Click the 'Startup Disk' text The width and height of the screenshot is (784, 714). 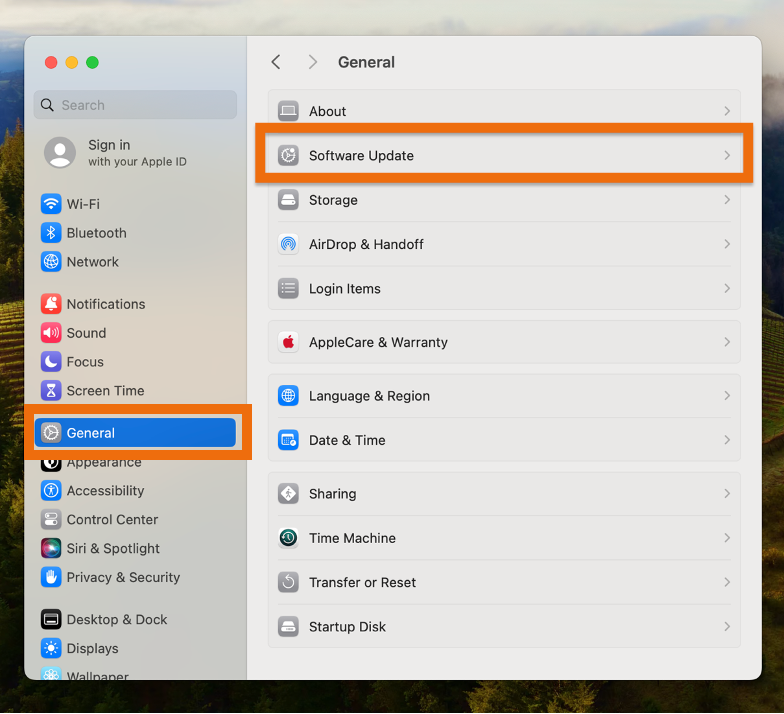[348, 626]
